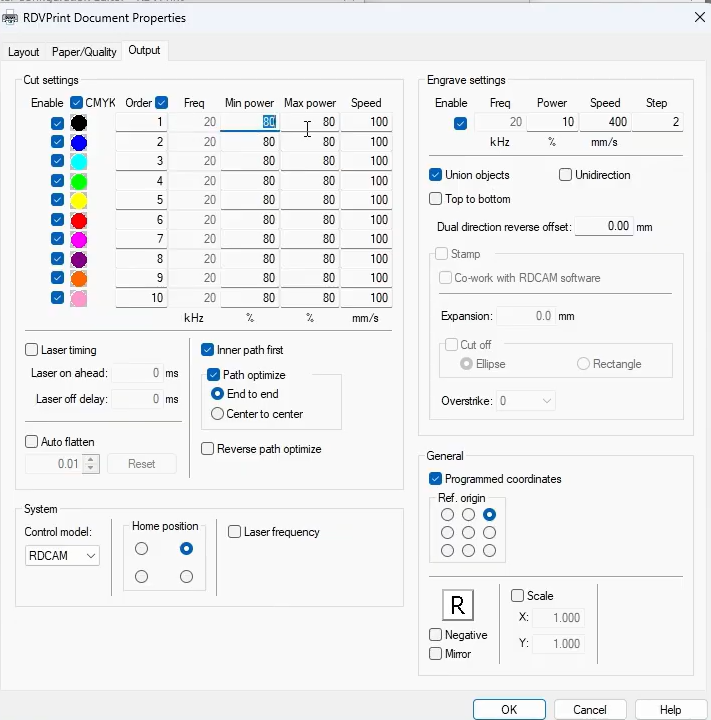Click the Auto flatten value spinner arrows

click(x=91, y=464)
